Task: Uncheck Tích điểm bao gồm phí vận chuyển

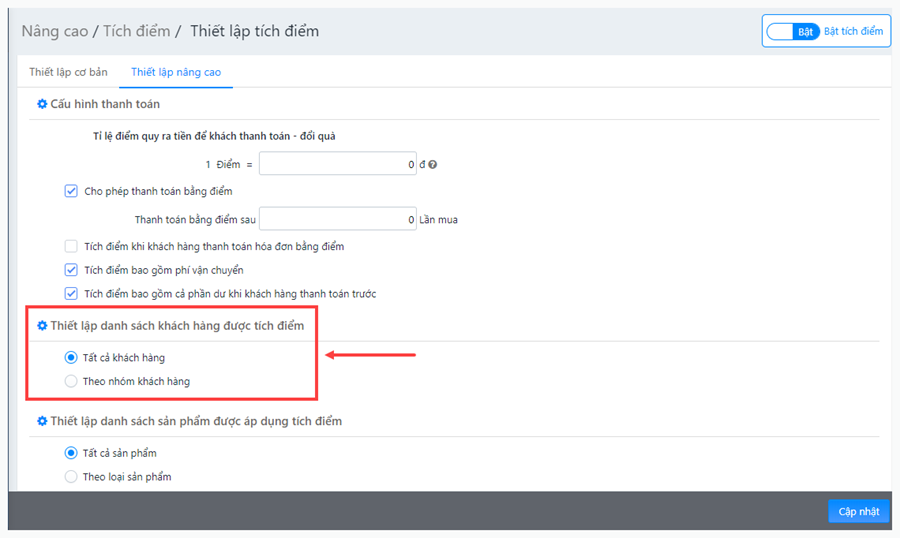Action: coord(71,270)
